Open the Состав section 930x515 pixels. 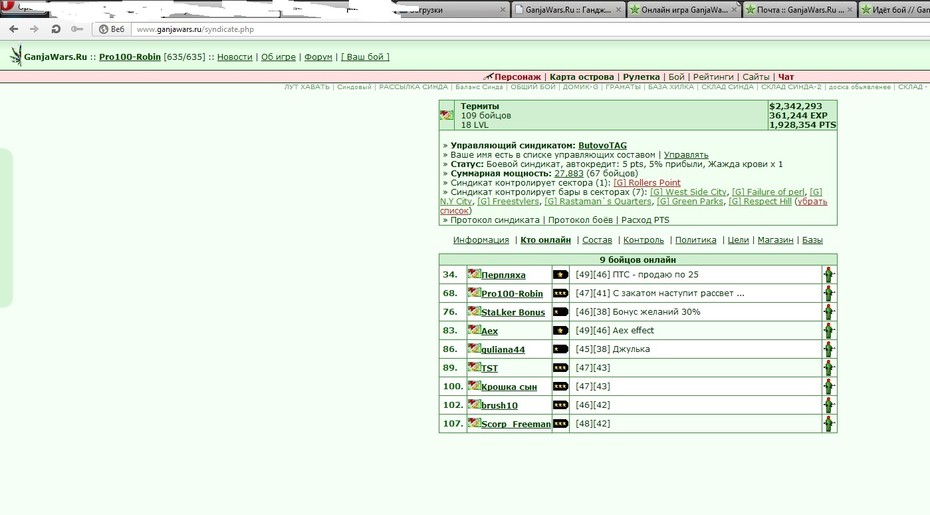[x=597, y=240]
